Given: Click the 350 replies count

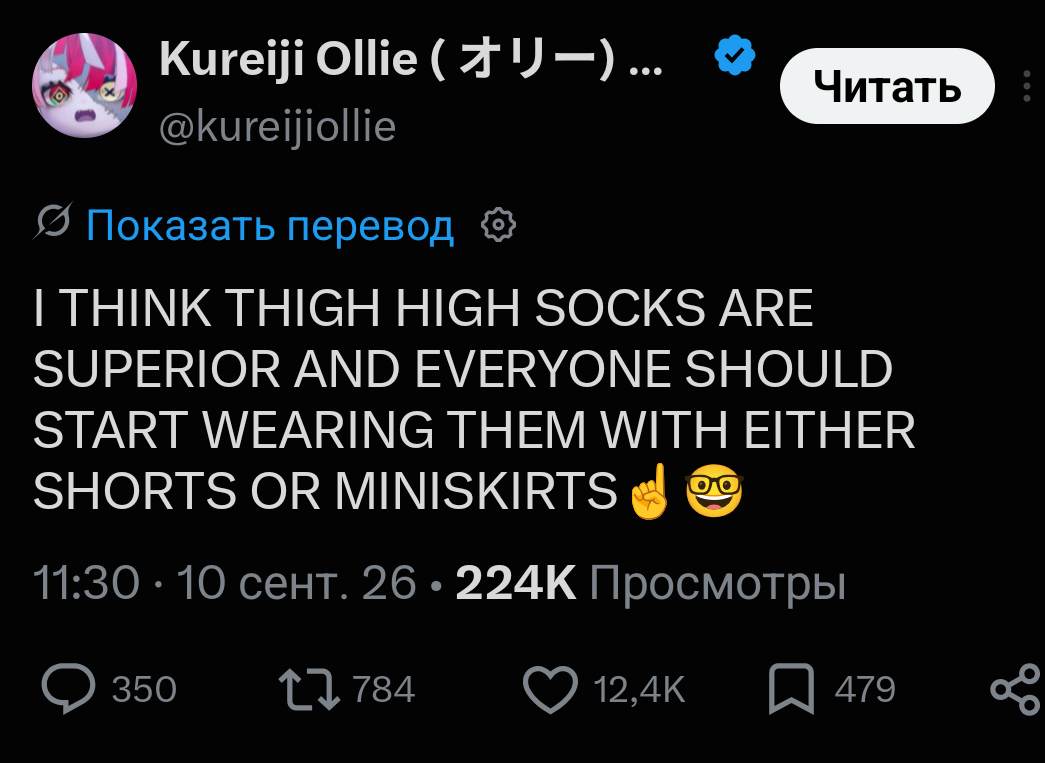Looking at the screenshot, I should pos(144,689).
